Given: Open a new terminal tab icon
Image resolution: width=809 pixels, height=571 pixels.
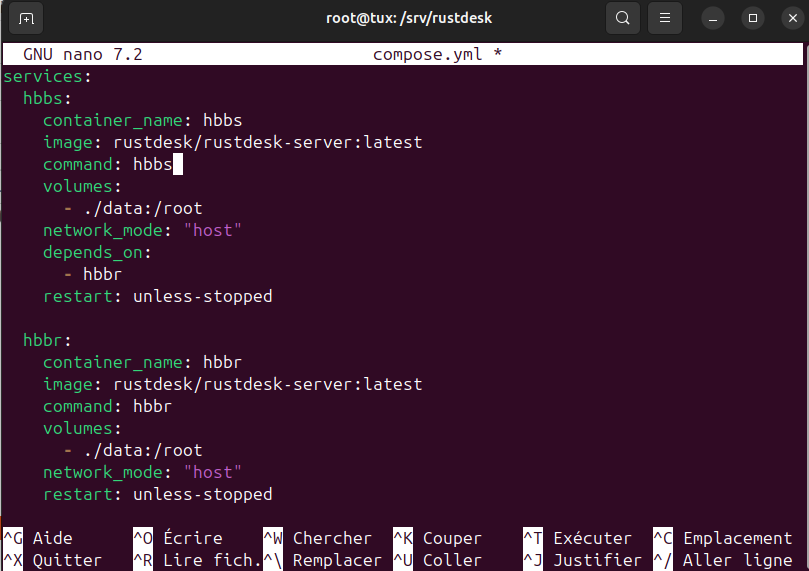Looking at the screenshot, I should click(26, 18).
